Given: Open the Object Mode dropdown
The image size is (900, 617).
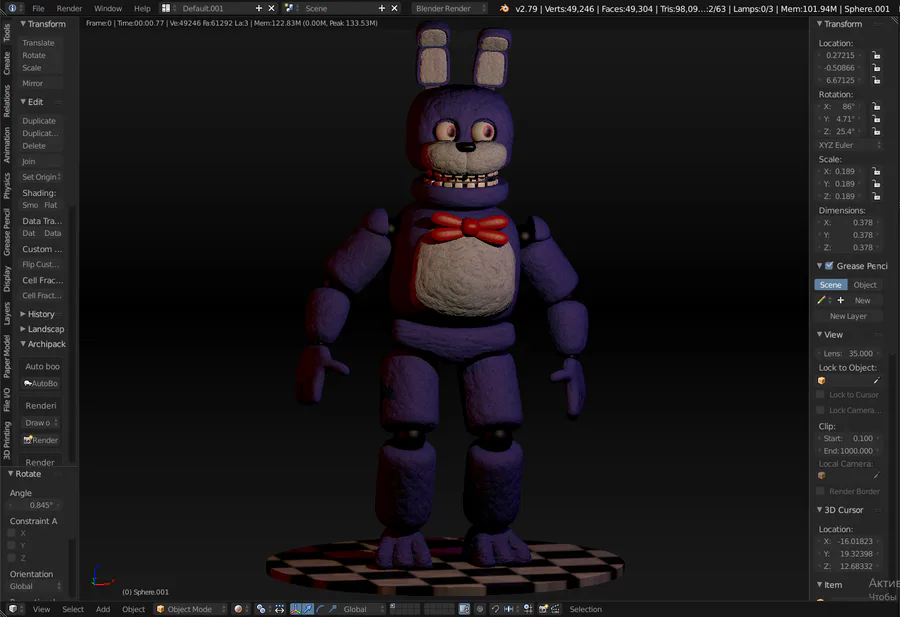Looking at the screenshot, I should pyautogui.click(x=191, y=609).
